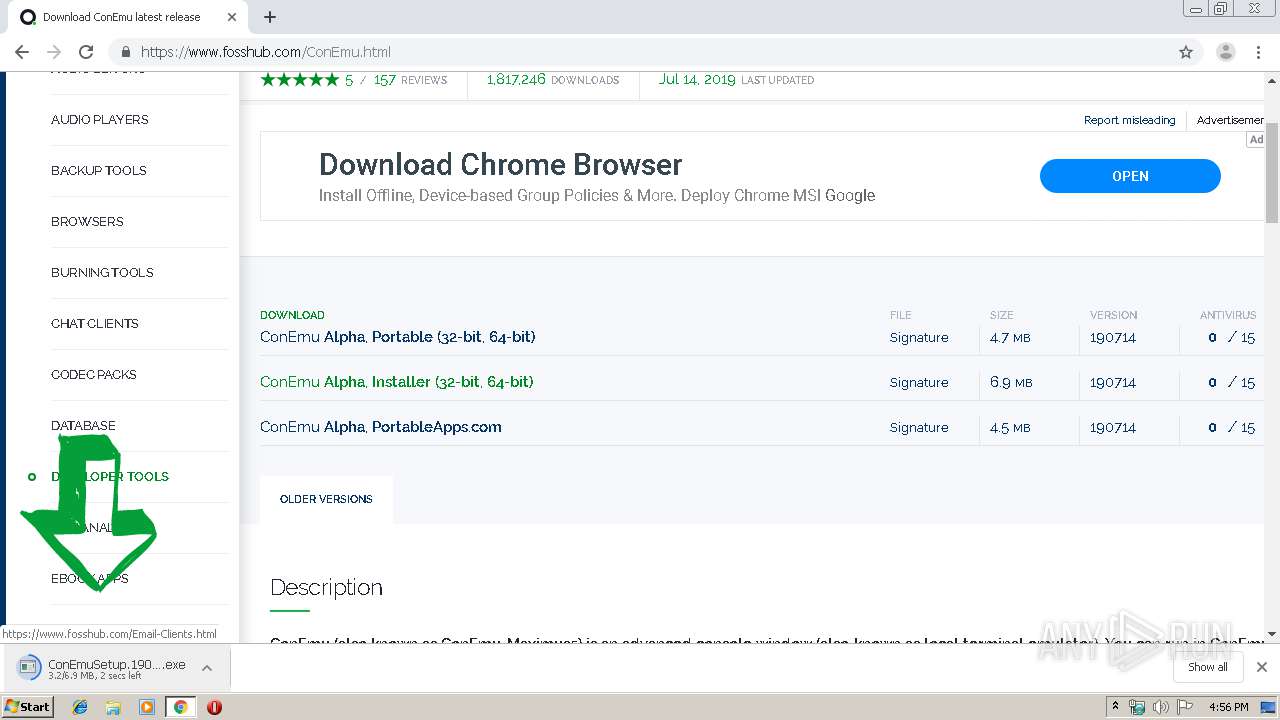The height and width of the screenshot is (720, 1280).
Task: Click the network tray icon
Action: tap(1137, 707)
